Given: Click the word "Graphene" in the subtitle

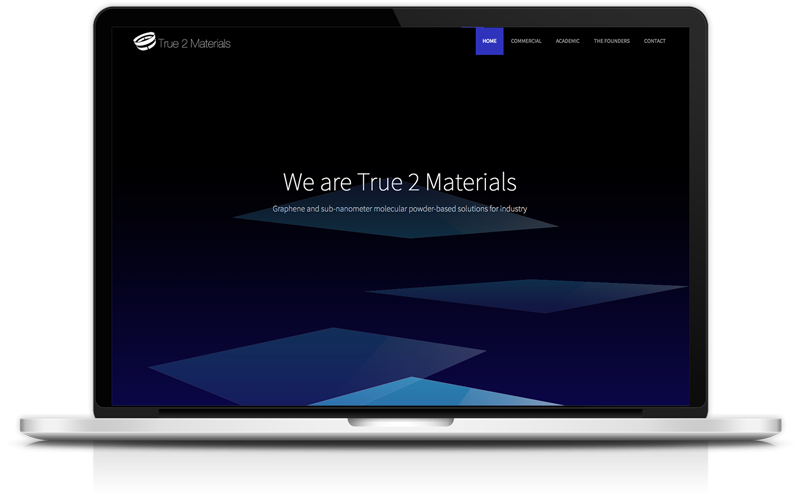Looking at the screenshot, I should point(289,209).
